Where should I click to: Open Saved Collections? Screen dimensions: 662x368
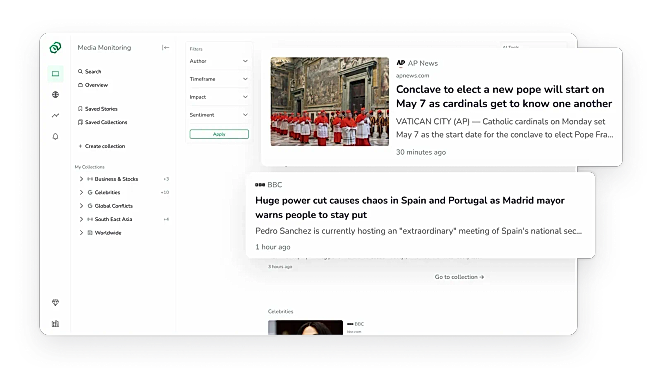click(x=106, y=122)
